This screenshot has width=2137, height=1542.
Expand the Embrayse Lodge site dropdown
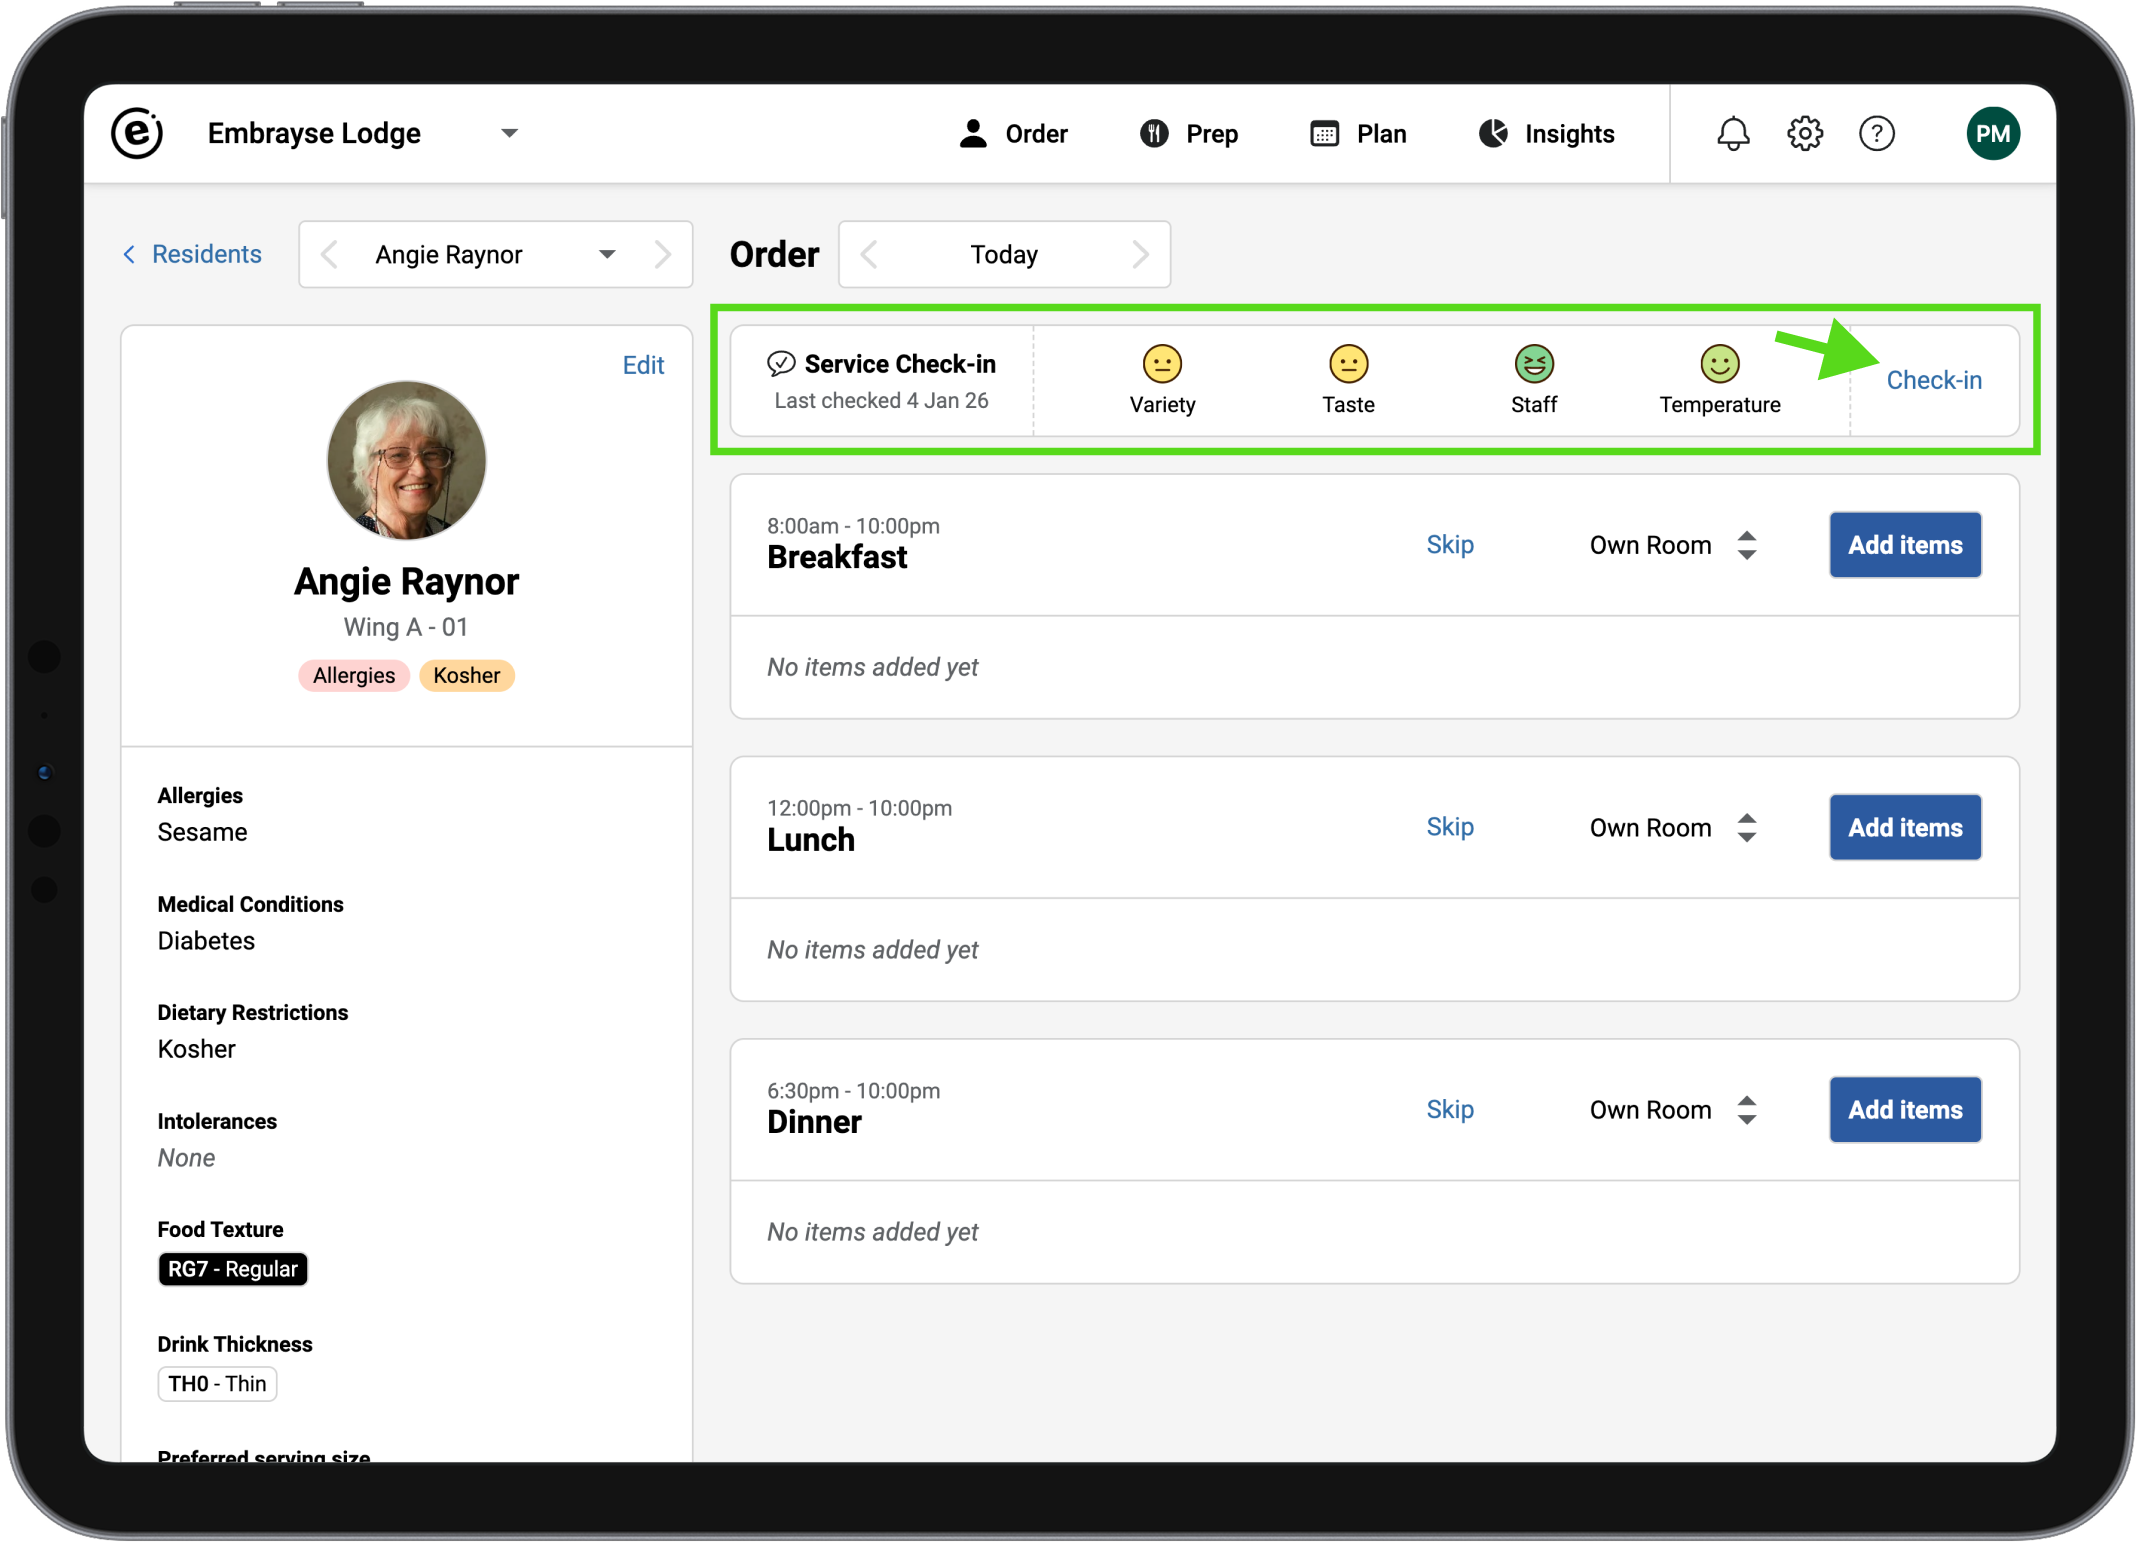coord(509,134)
